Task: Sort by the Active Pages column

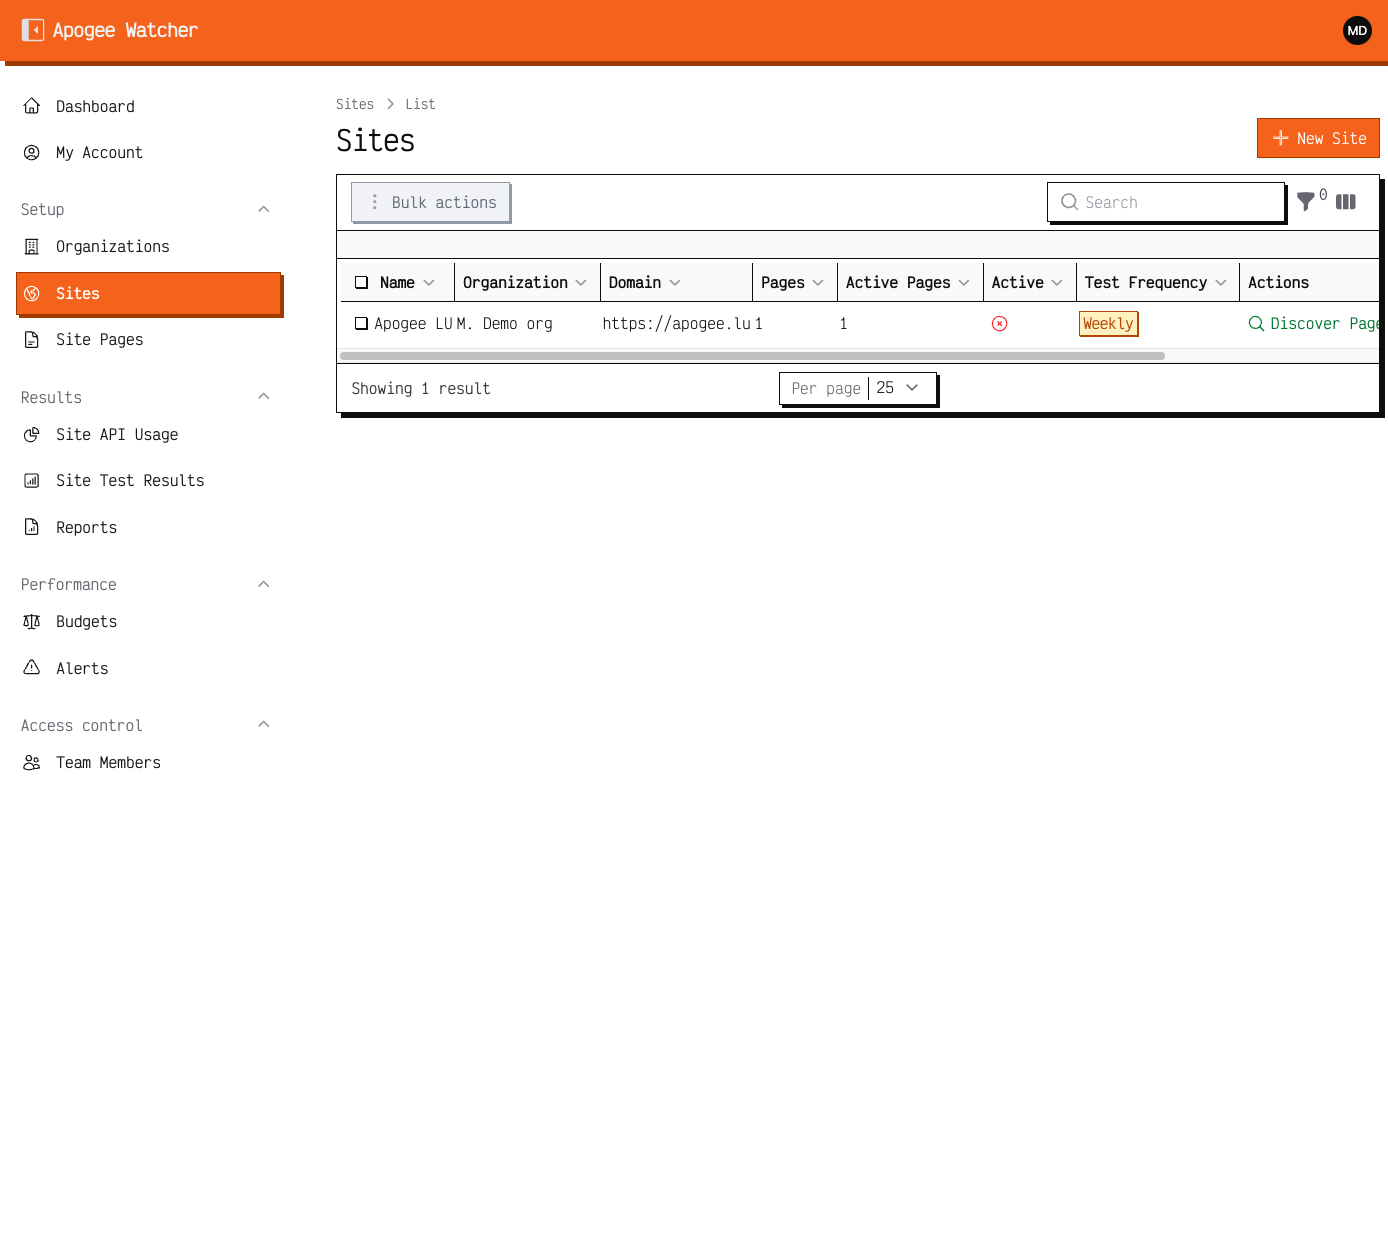Action: click(x=908, y=283)
